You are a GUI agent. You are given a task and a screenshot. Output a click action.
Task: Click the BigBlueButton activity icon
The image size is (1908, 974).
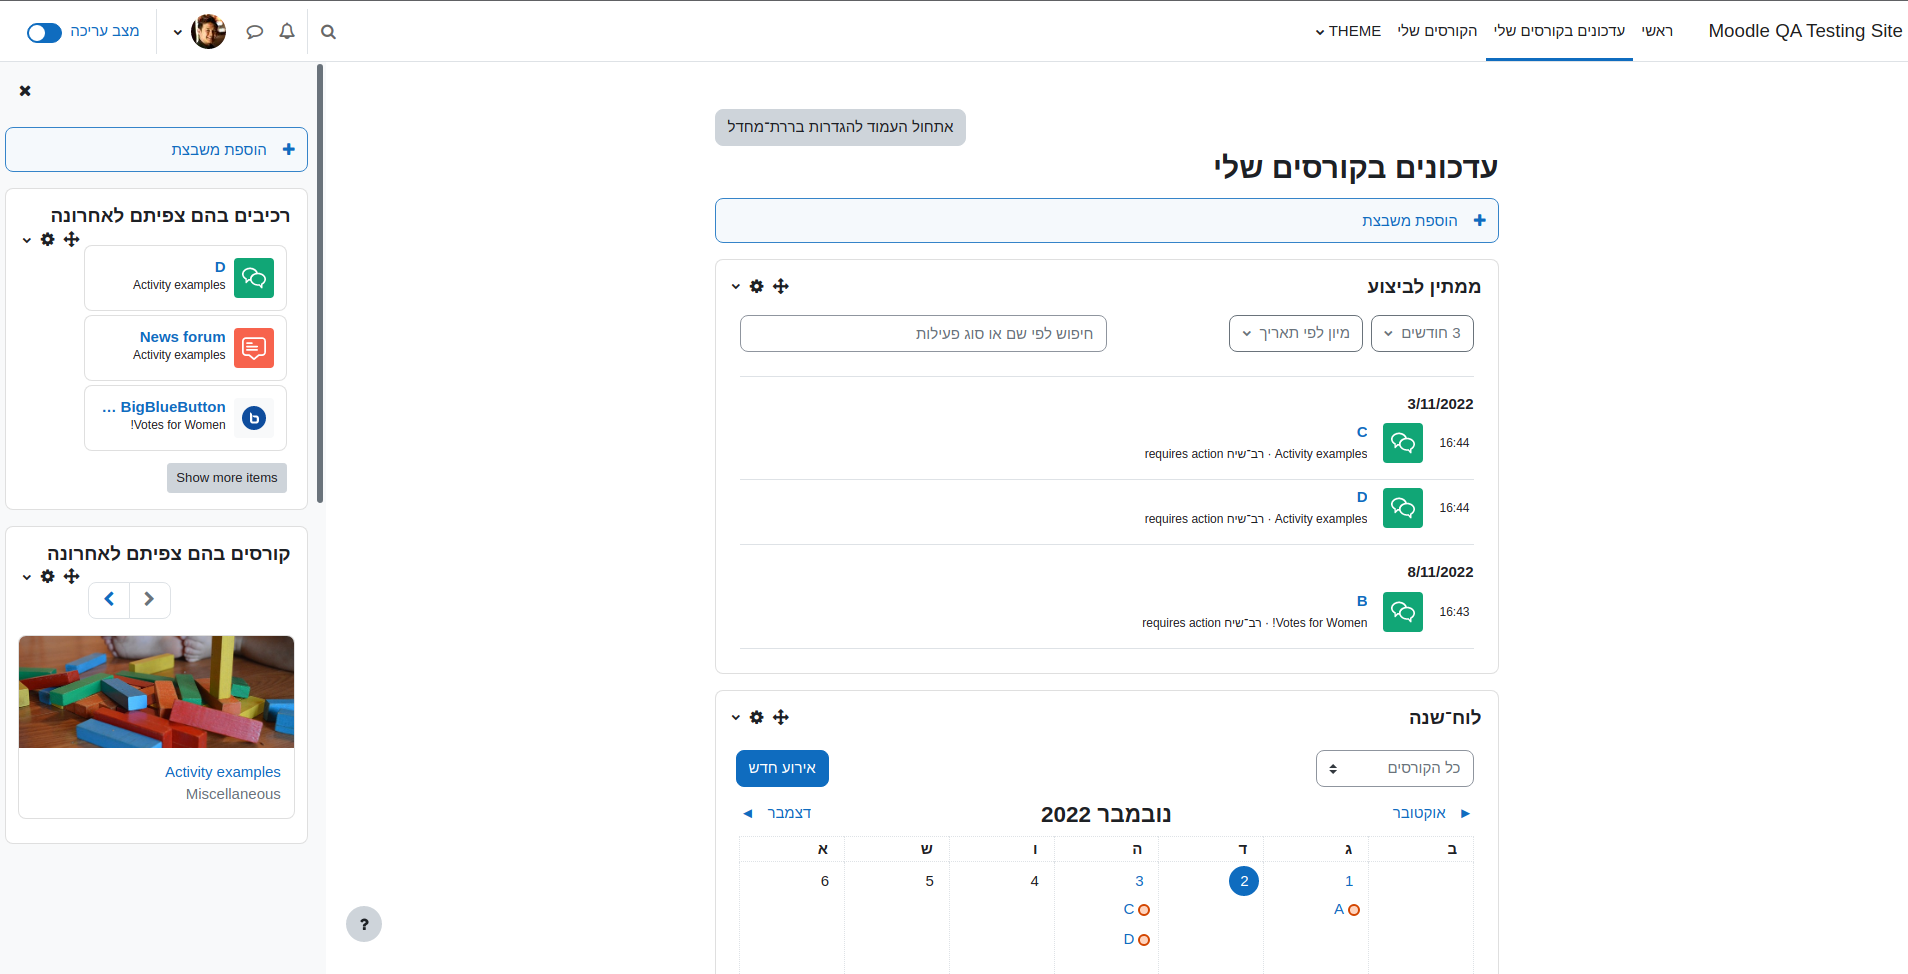click(254, 418)
